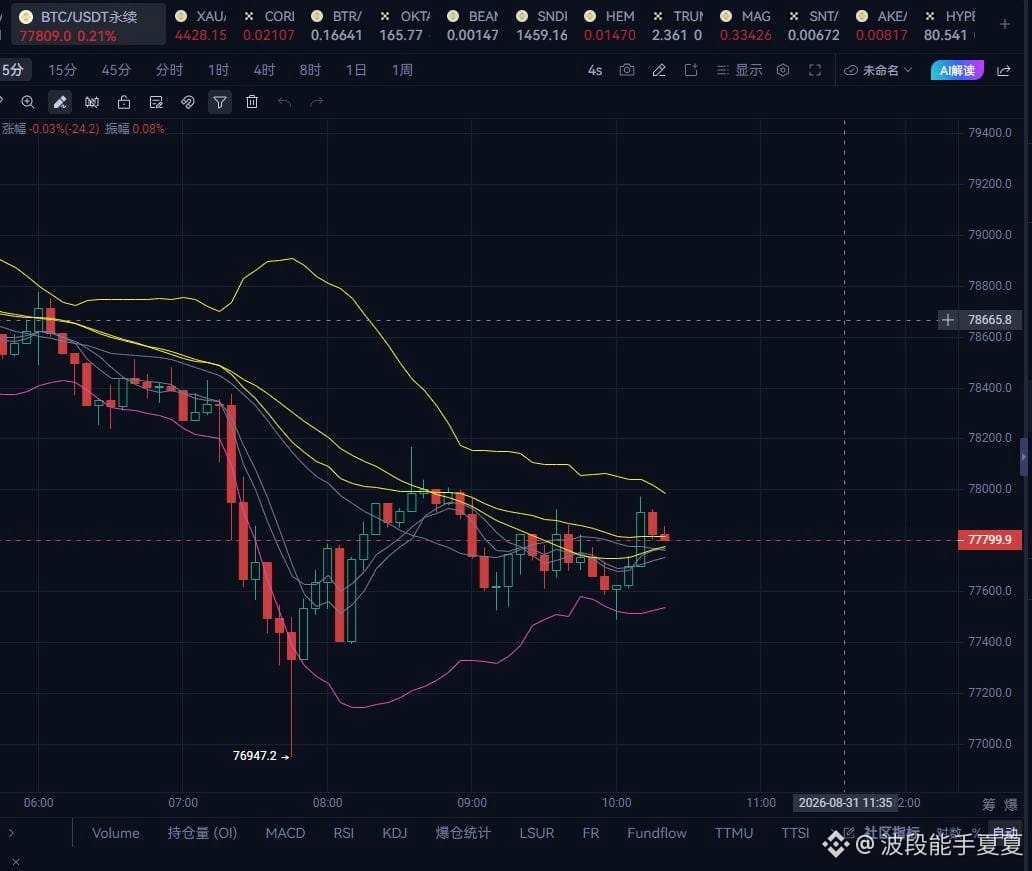The height and width of the screenshot is (871, 1032).
Task: Enable the 持仓量 (OI) indicator
Action: click(202, 833)
